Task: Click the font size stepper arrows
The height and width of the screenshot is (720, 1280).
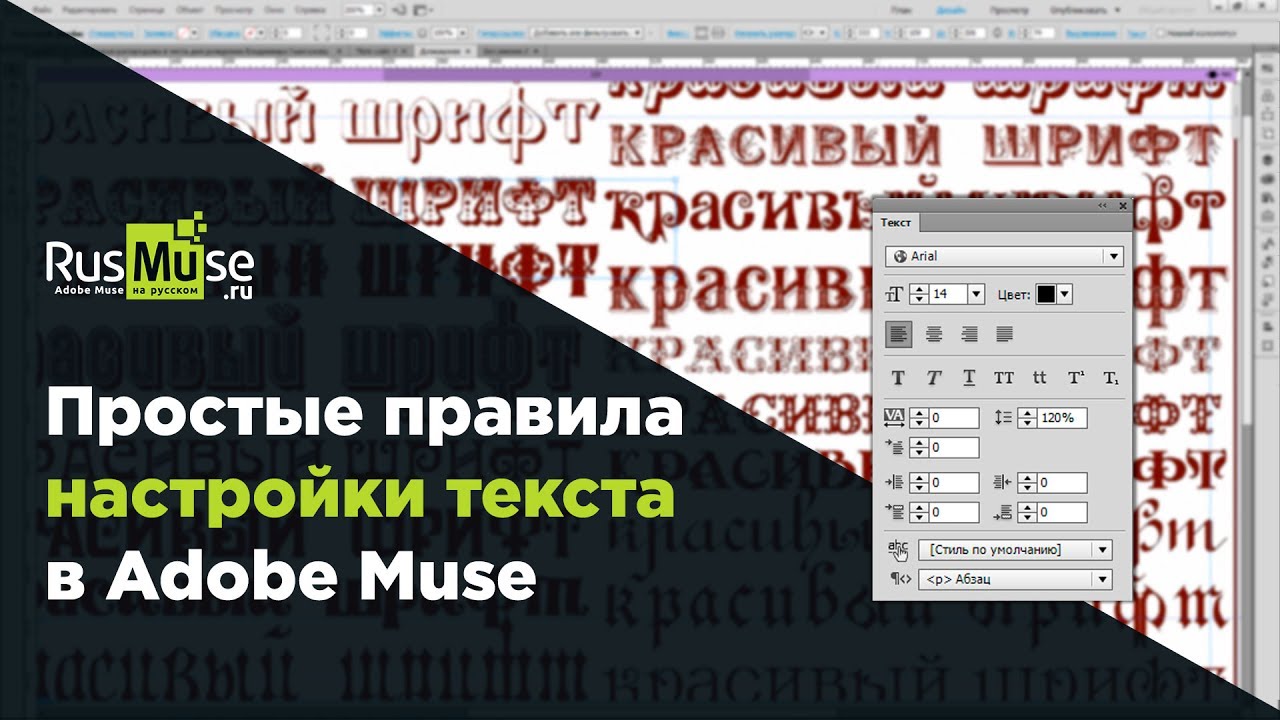Action: coord(919,294)
